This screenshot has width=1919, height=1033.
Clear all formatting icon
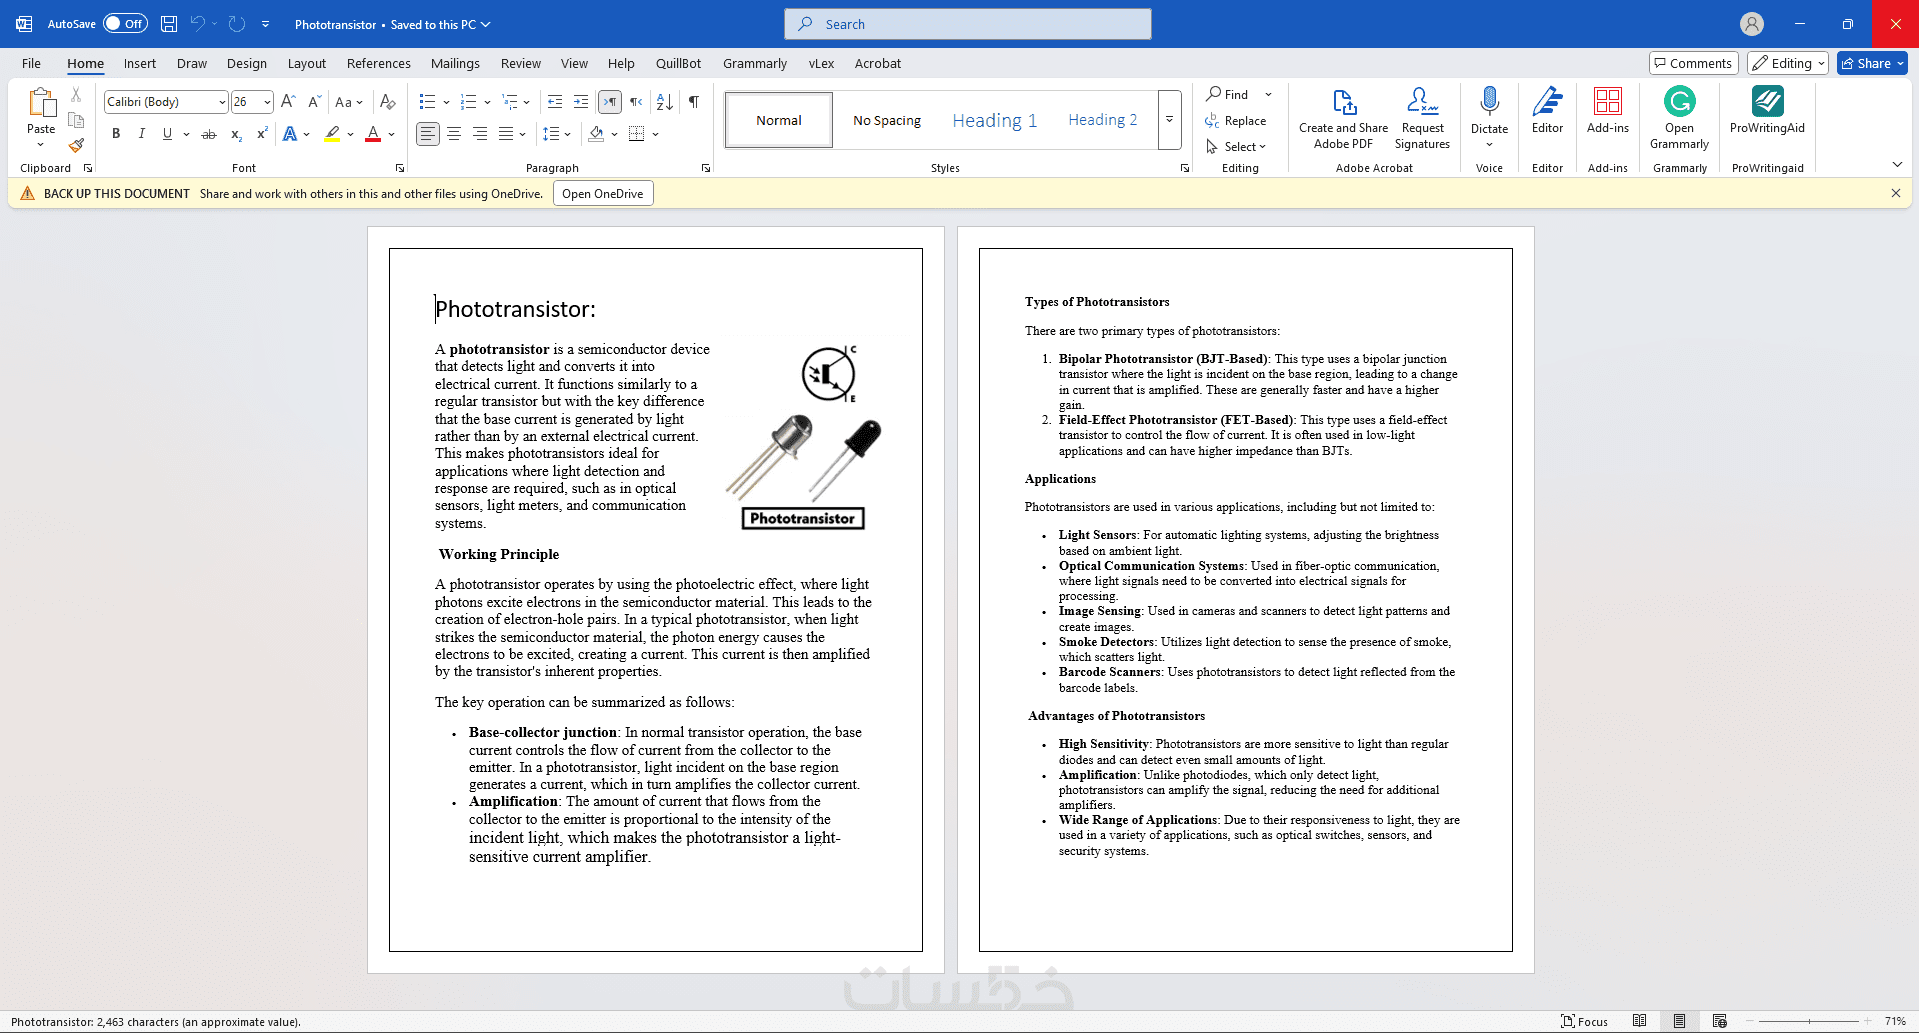[388, 101]
